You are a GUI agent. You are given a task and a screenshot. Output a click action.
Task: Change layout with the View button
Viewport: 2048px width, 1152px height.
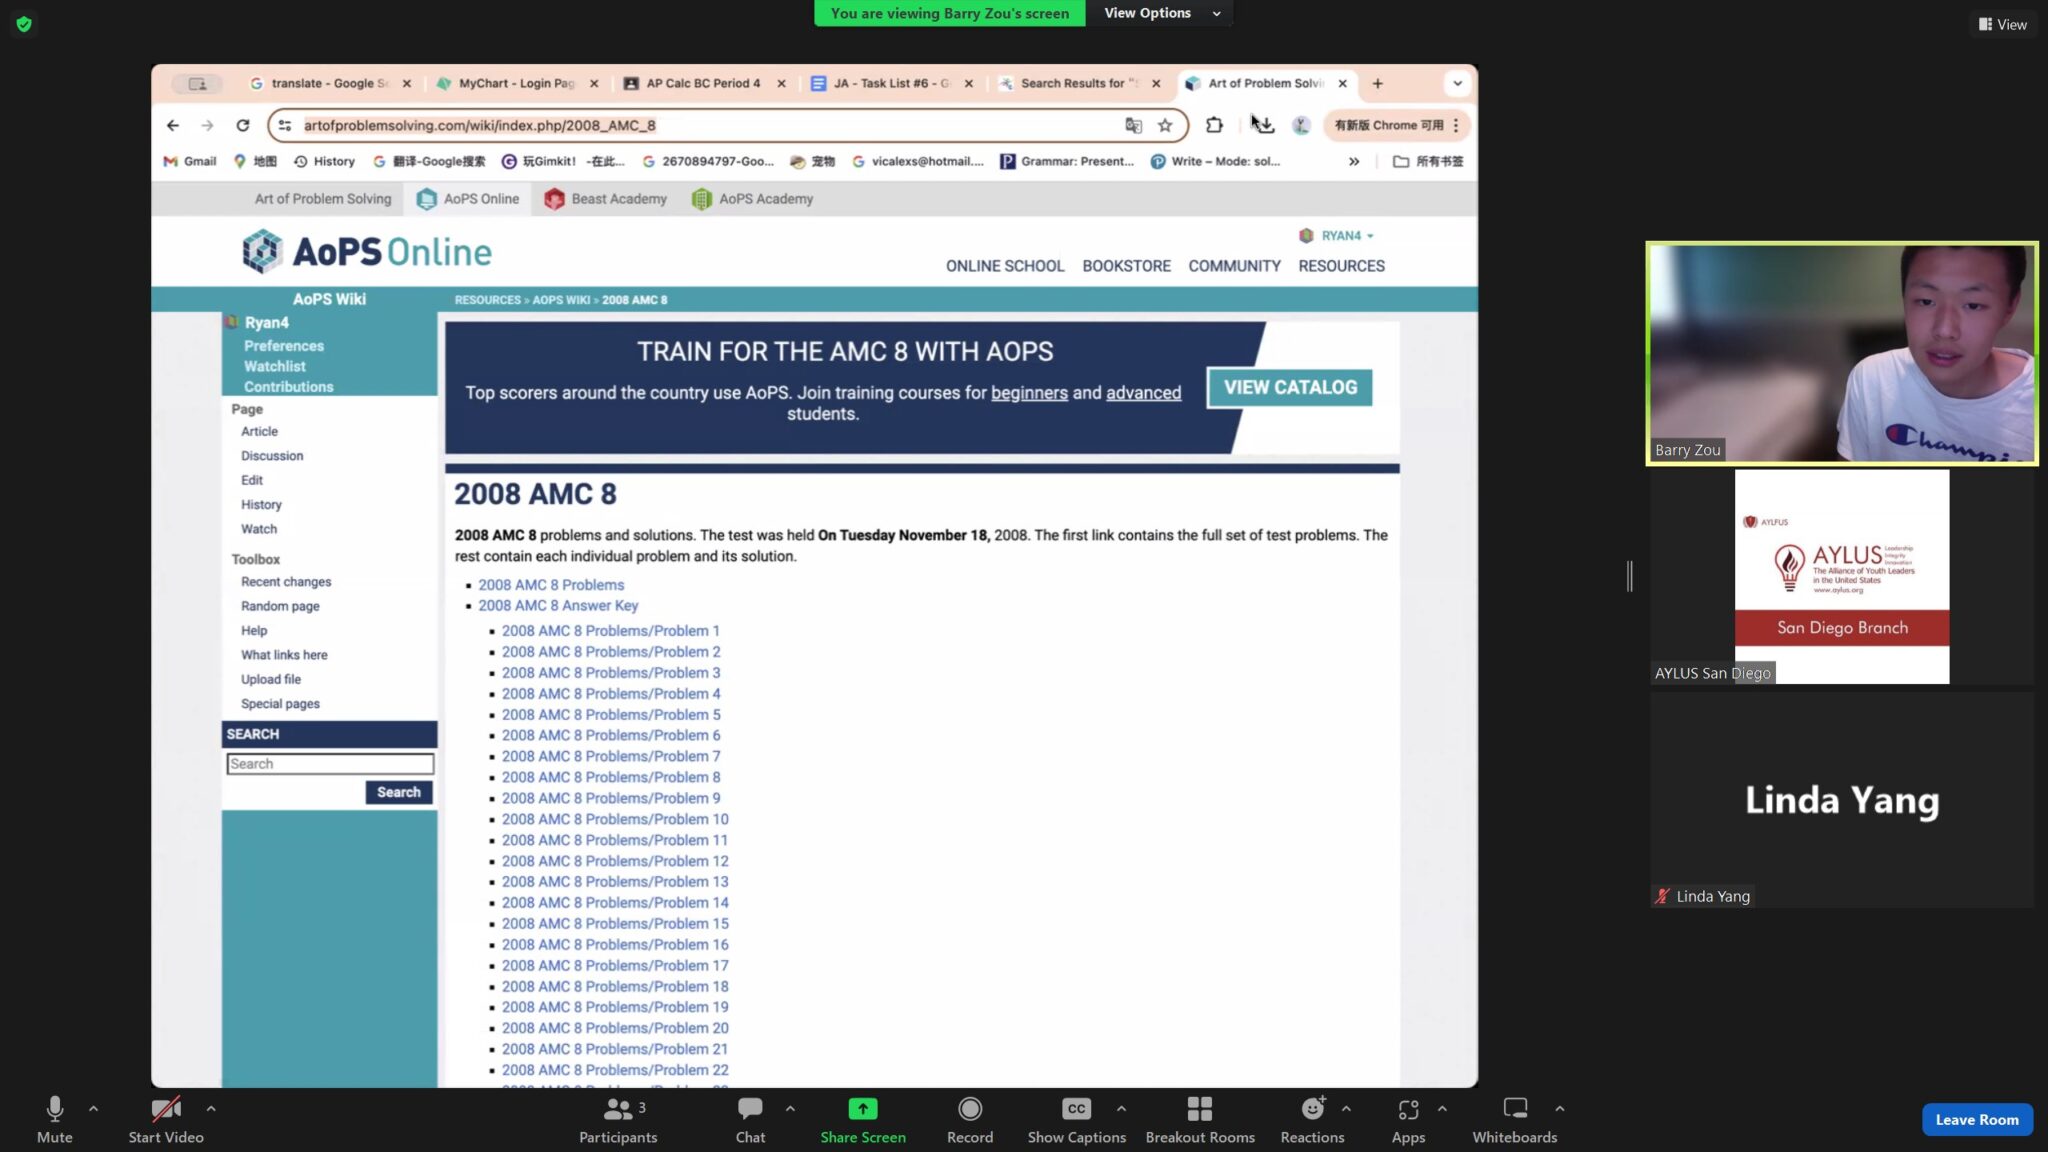(2002, 24)
